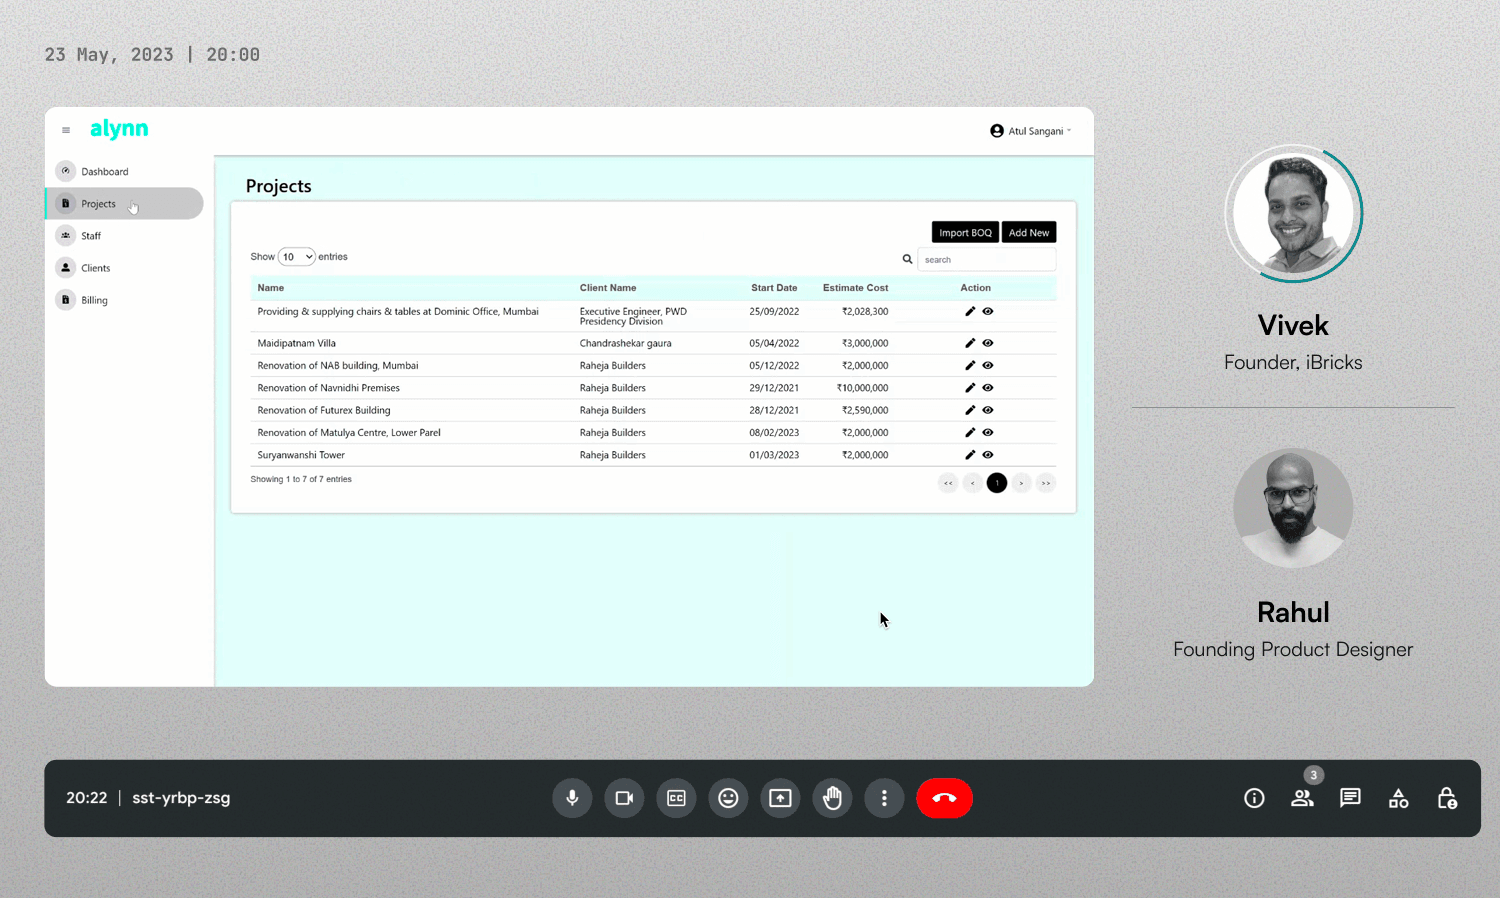Go to first page of pagination
Viewport: 1500px width, 898px height.
click(x=948, y=483)
